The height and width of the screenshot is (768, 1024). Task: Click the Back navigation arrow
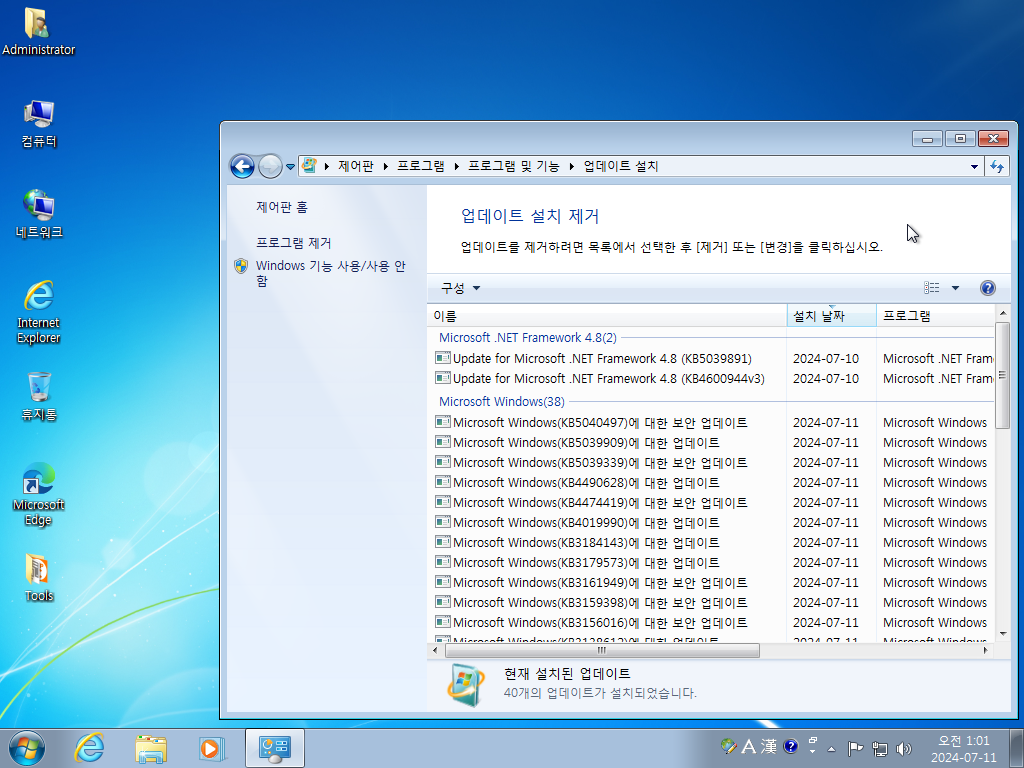pyautogui.click(x=242, y=167)
